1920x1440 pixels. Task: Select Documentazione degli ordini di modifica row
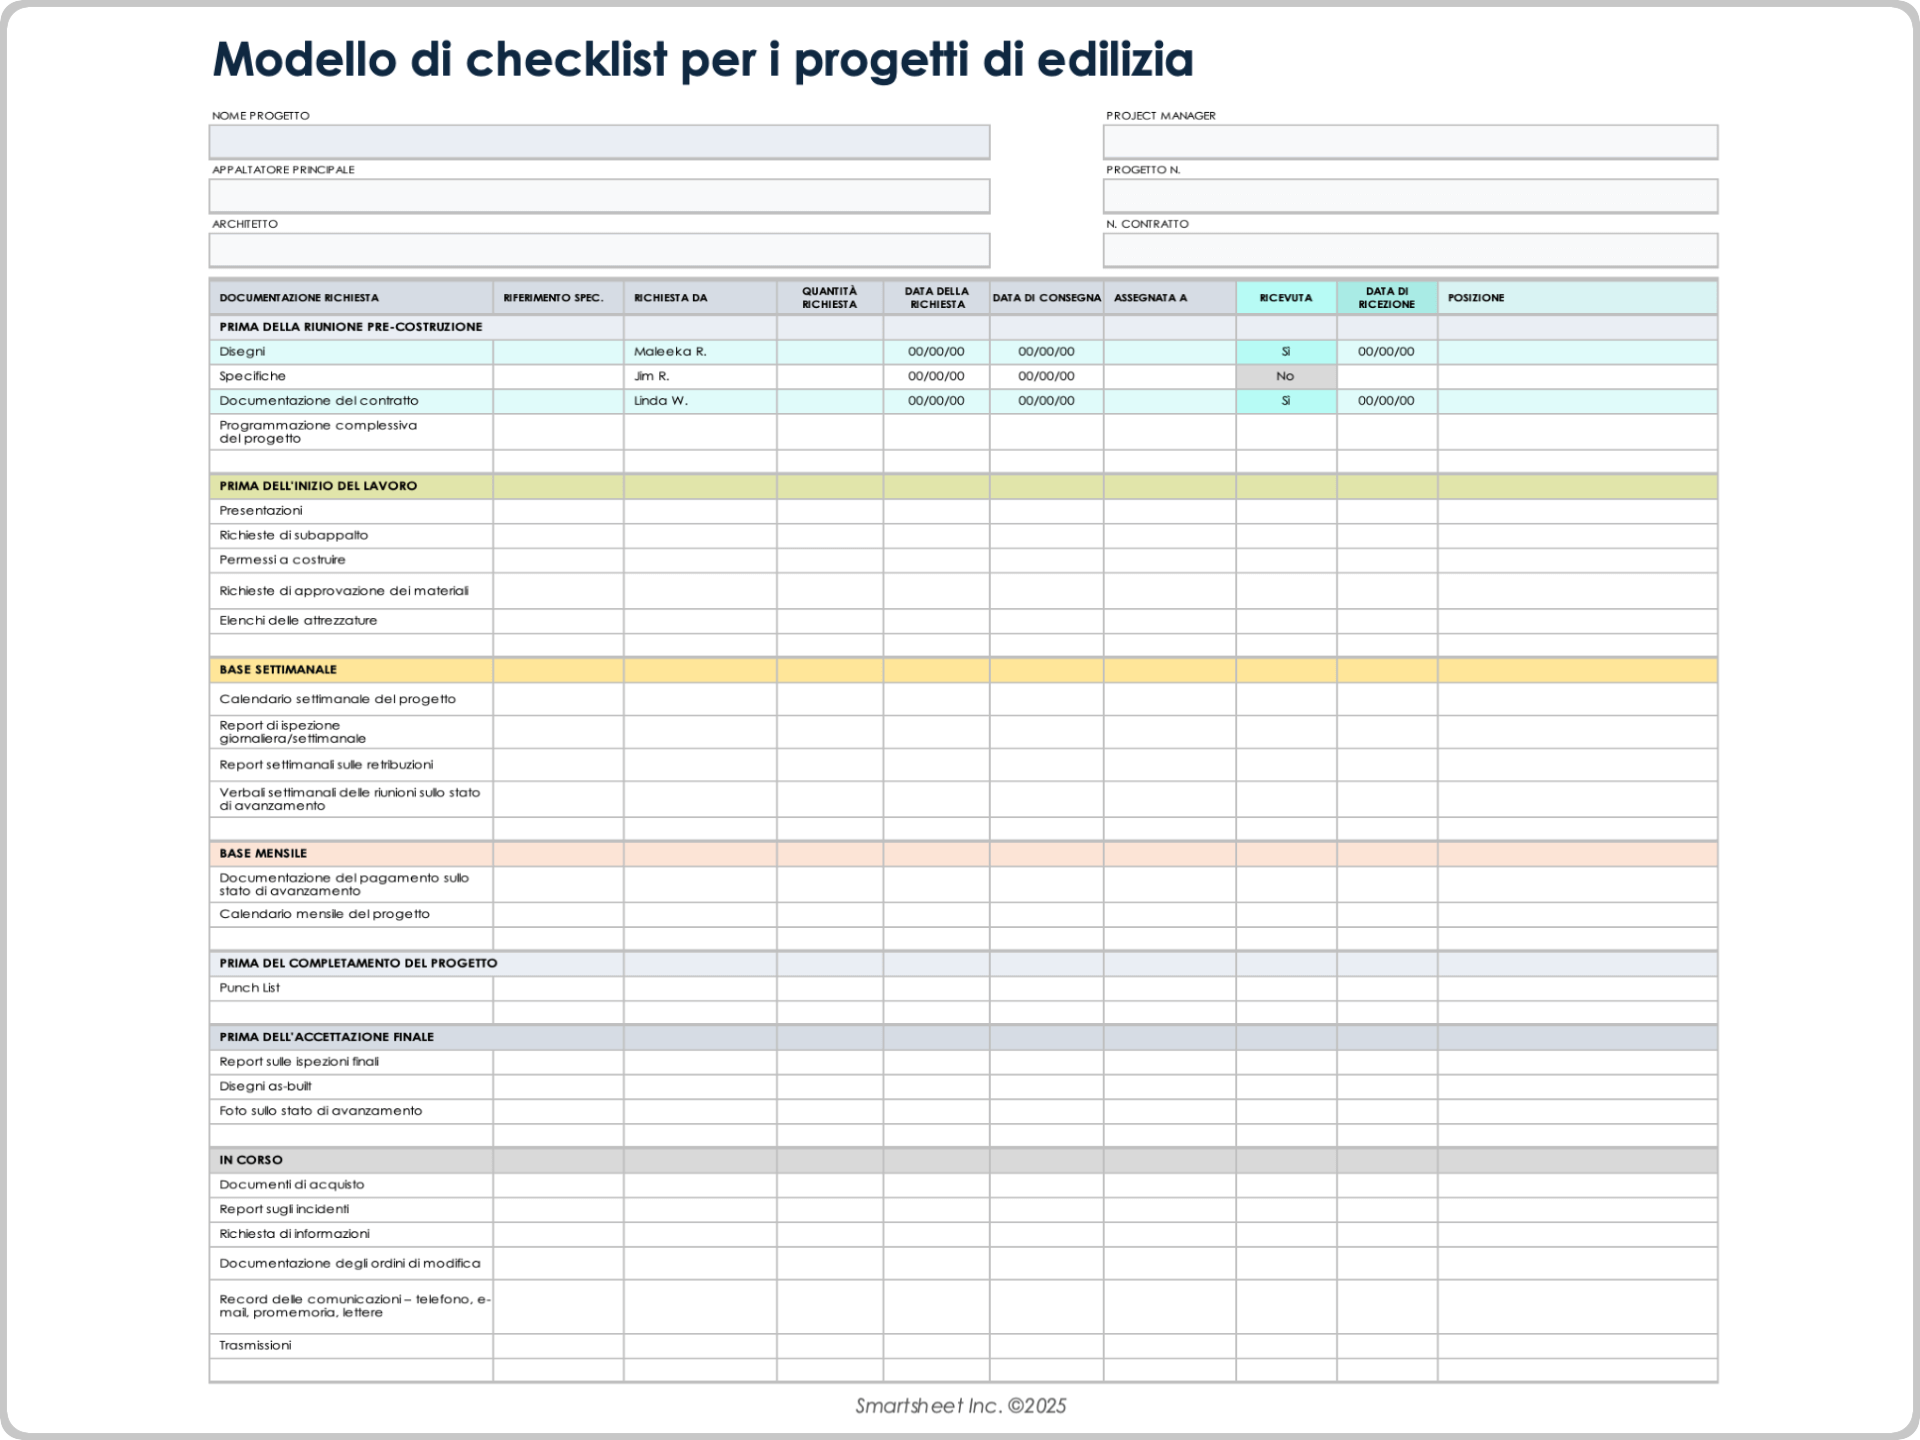point(963,1264)
